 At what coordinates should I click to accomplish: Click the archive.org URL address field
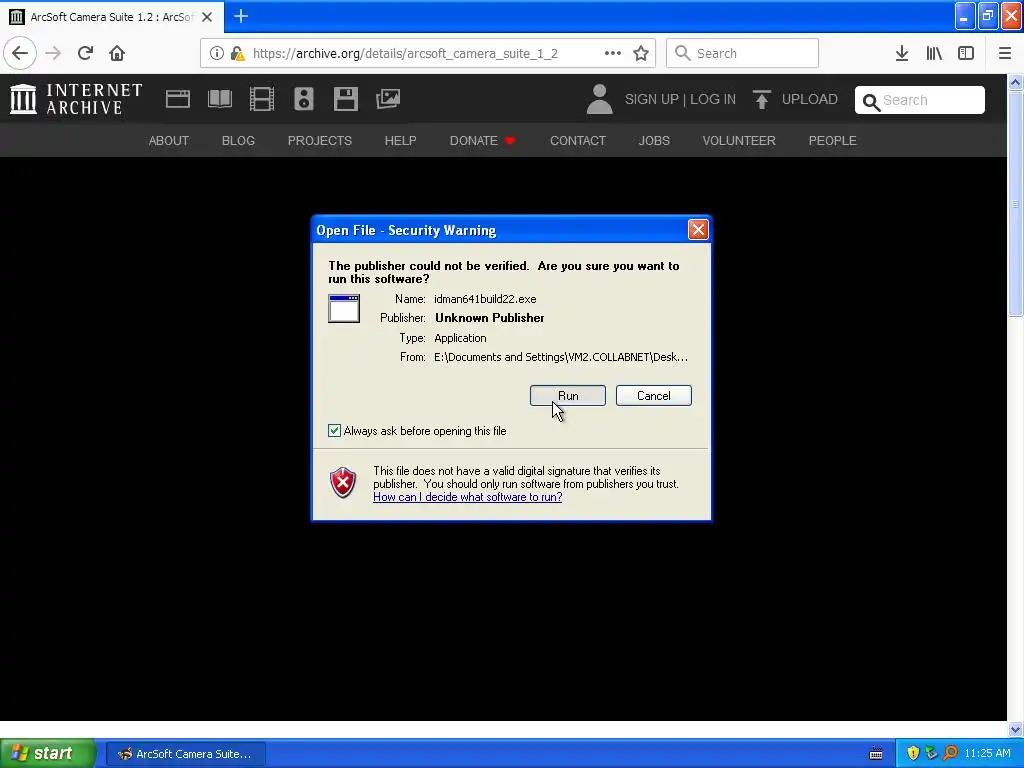click(x=405, y=54)
